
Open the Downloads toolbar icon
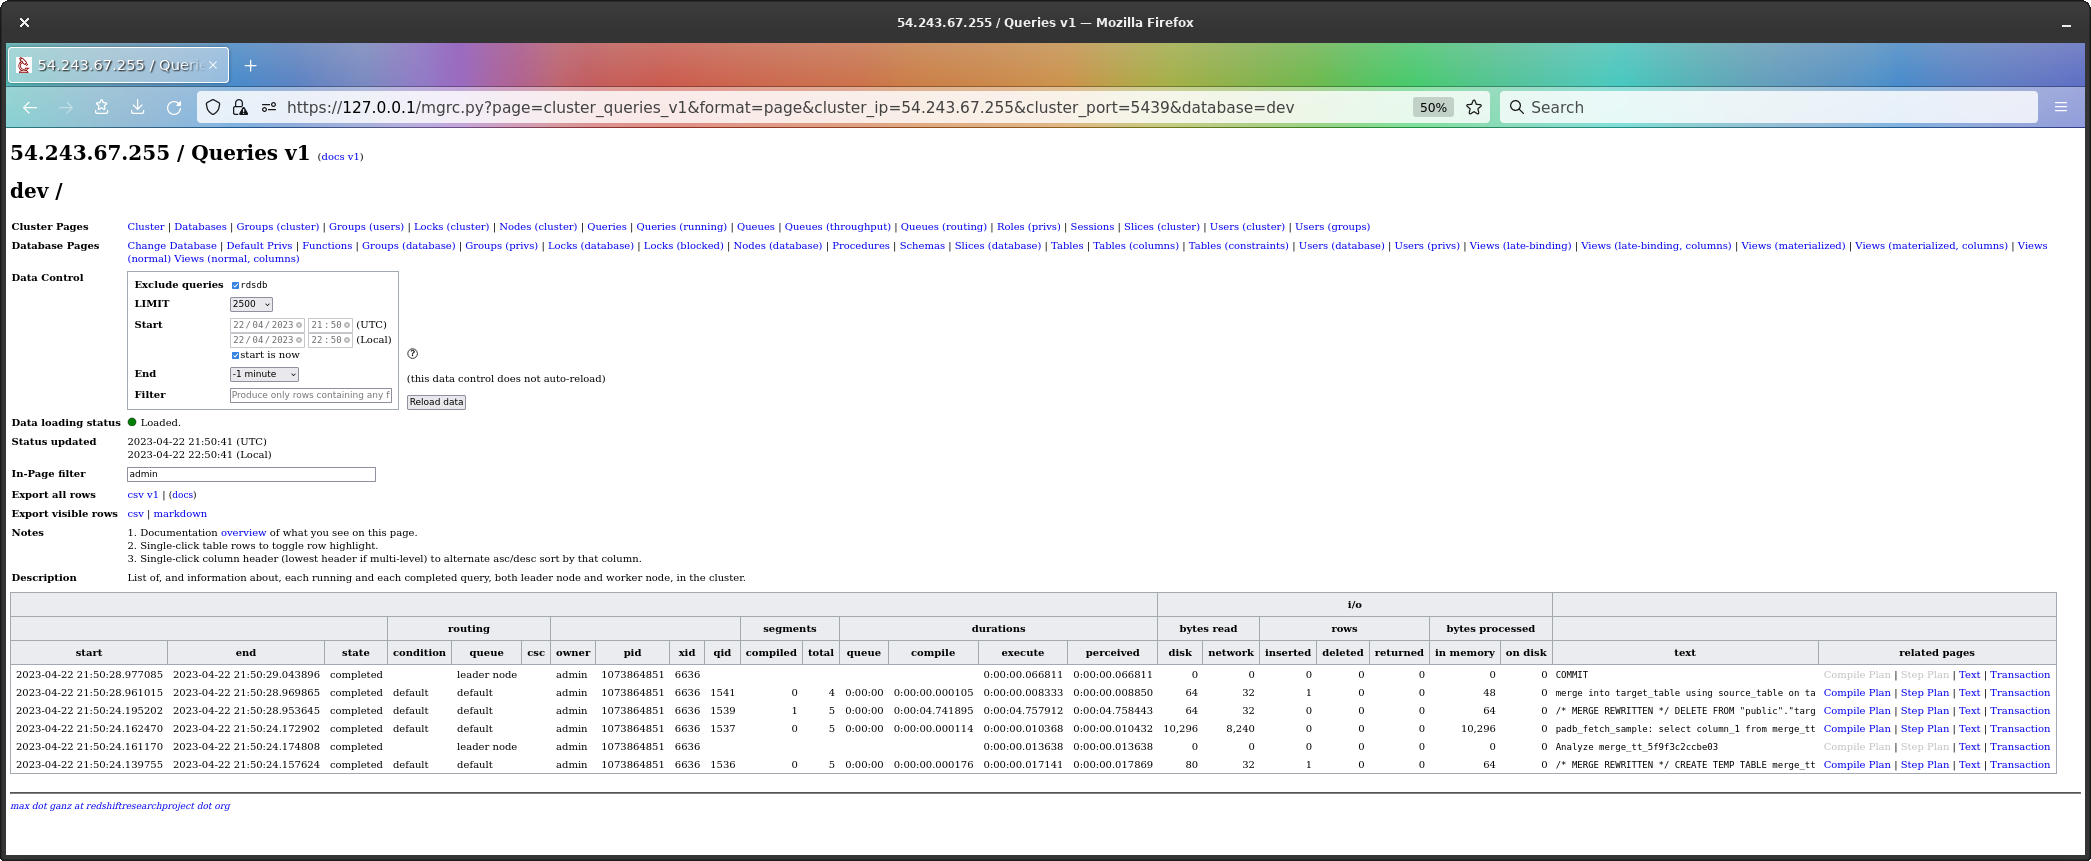pyautogui.click(x=138, y=107)
